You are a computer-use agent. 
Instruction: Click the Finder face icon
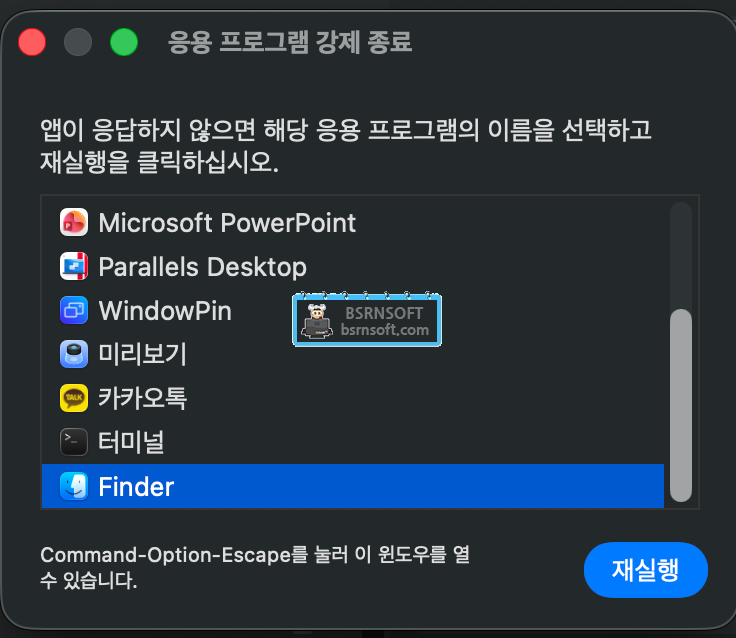(x=74, y=486)
